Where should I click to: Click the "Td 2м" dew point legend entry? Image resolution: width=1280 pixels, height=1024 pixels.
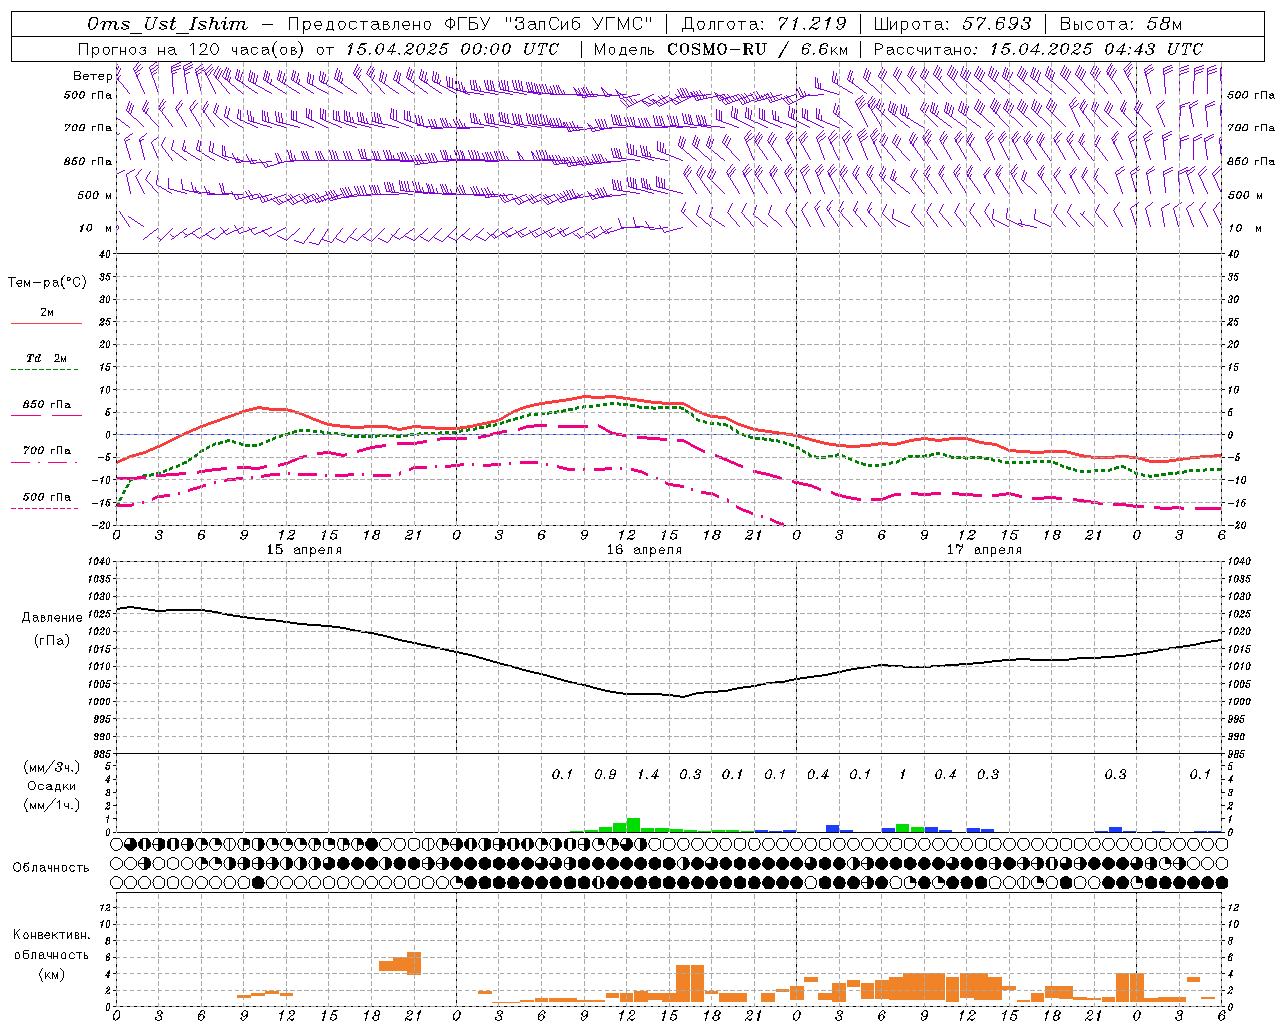(x=46, y=358)
